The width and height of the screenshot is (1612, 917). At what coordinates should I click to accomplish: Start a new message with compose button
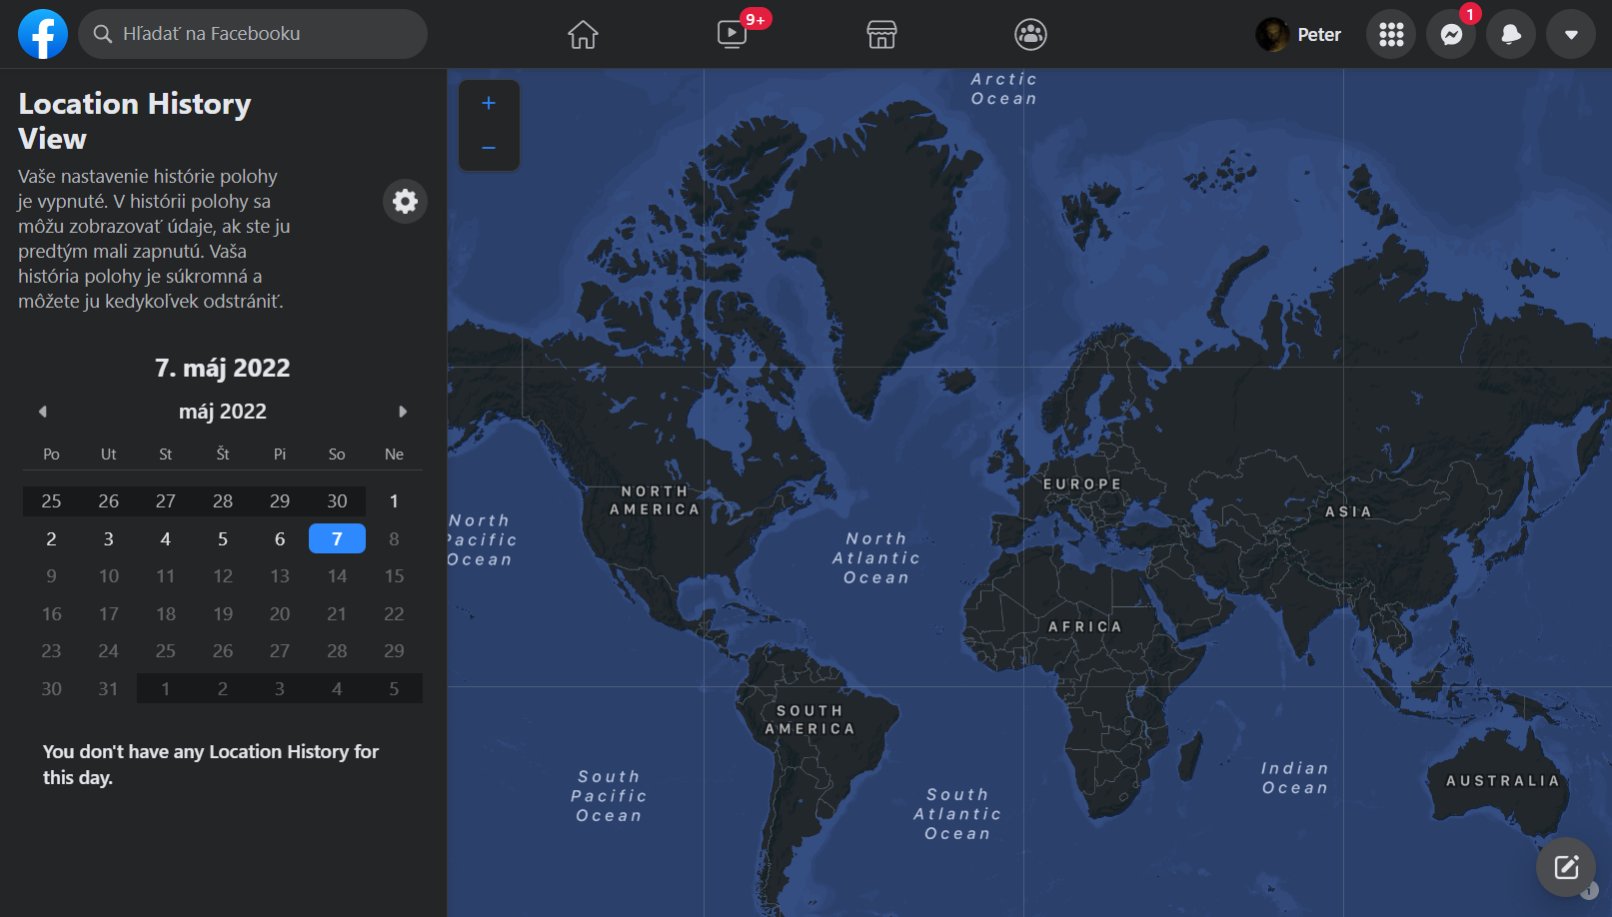click(x=1566, y=866)
